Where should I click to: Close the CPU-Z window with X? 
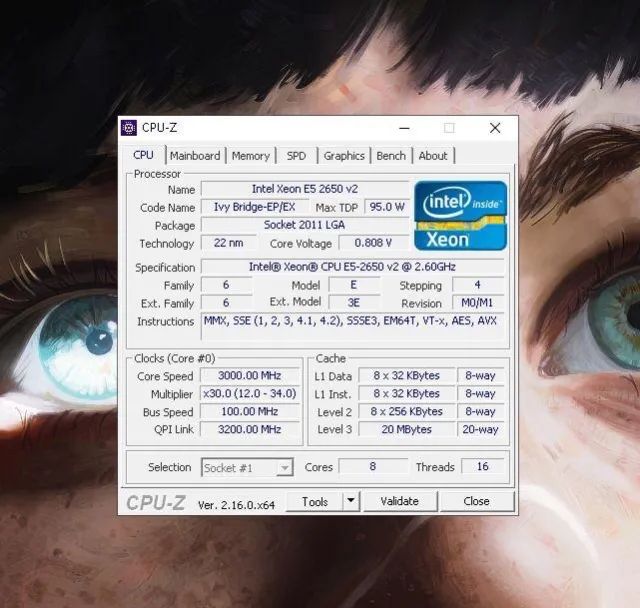point(495,128)
